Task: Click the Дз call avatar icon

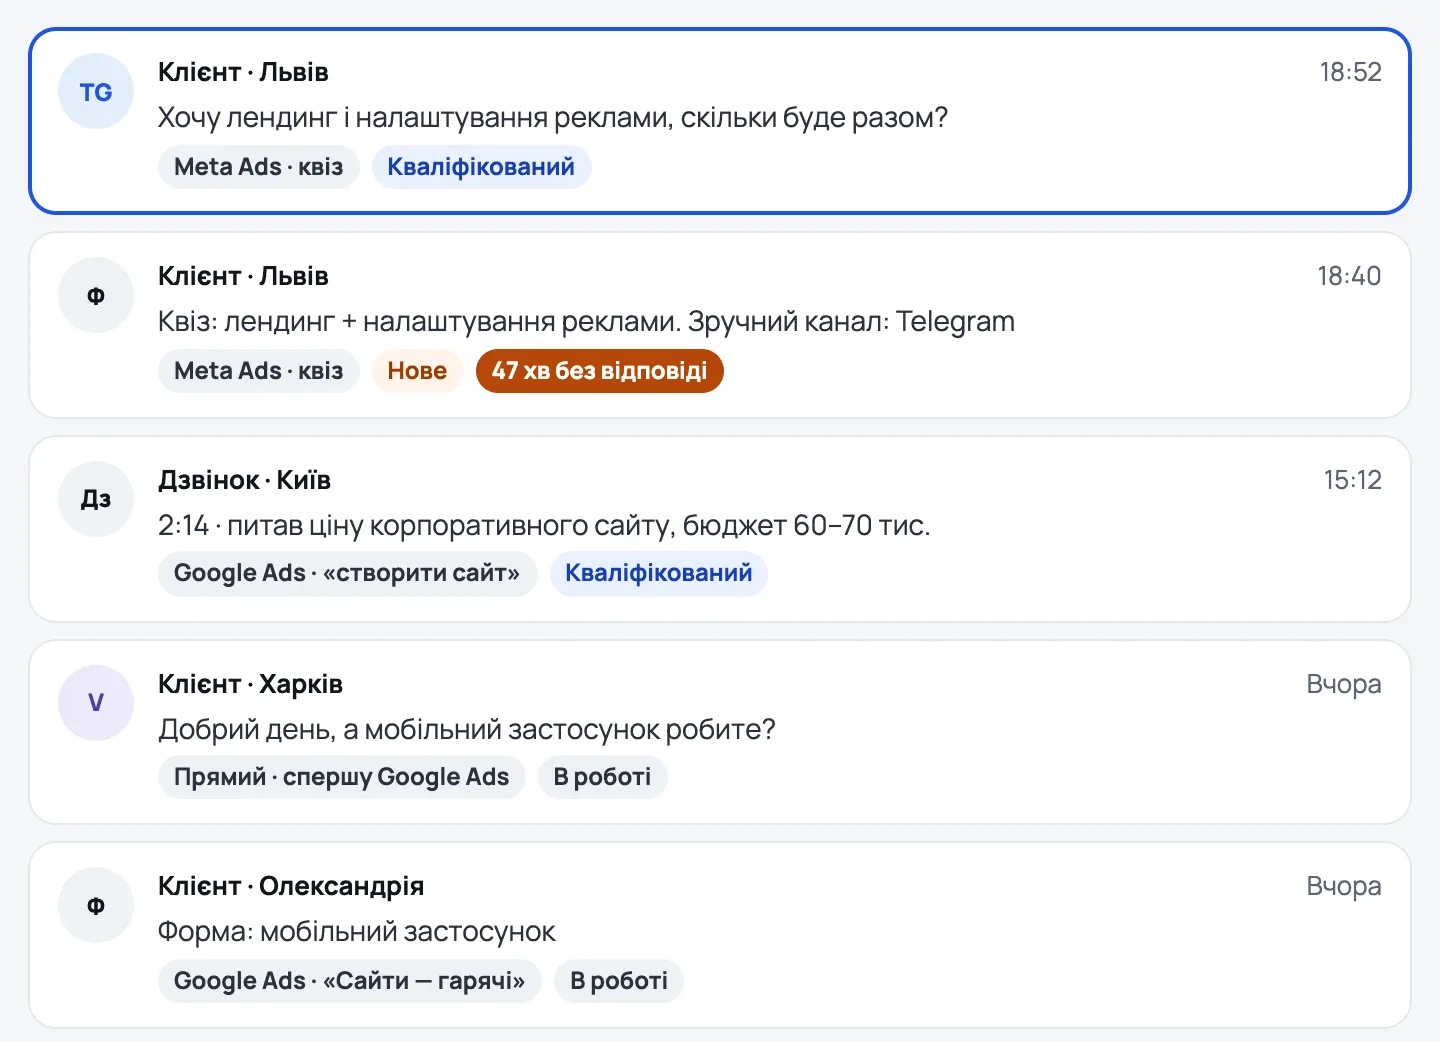Action: tap(96, 499)
